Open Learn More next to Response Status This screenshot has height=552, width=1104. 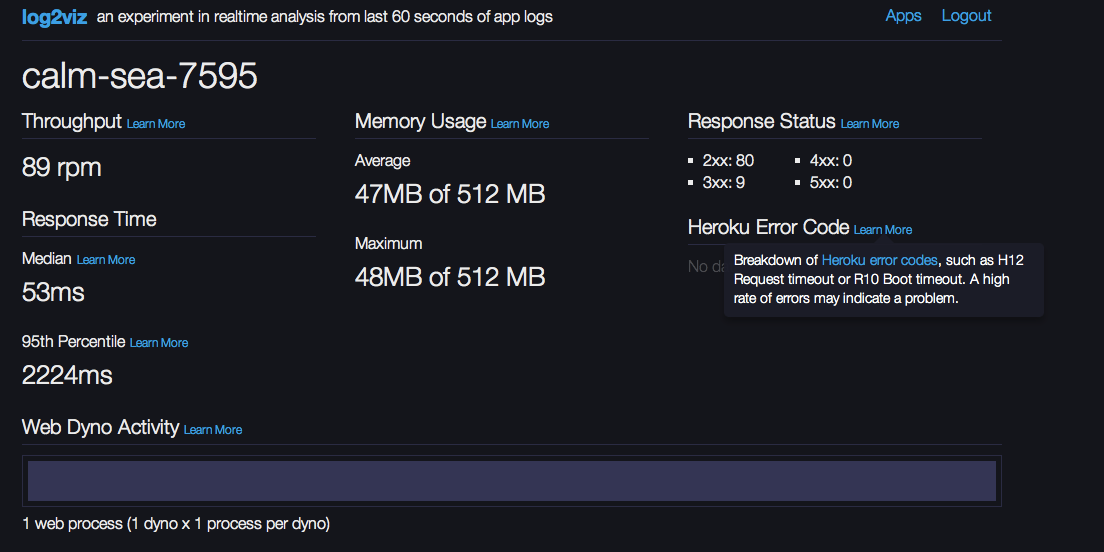pyautogui.click(x=870, y=124)
